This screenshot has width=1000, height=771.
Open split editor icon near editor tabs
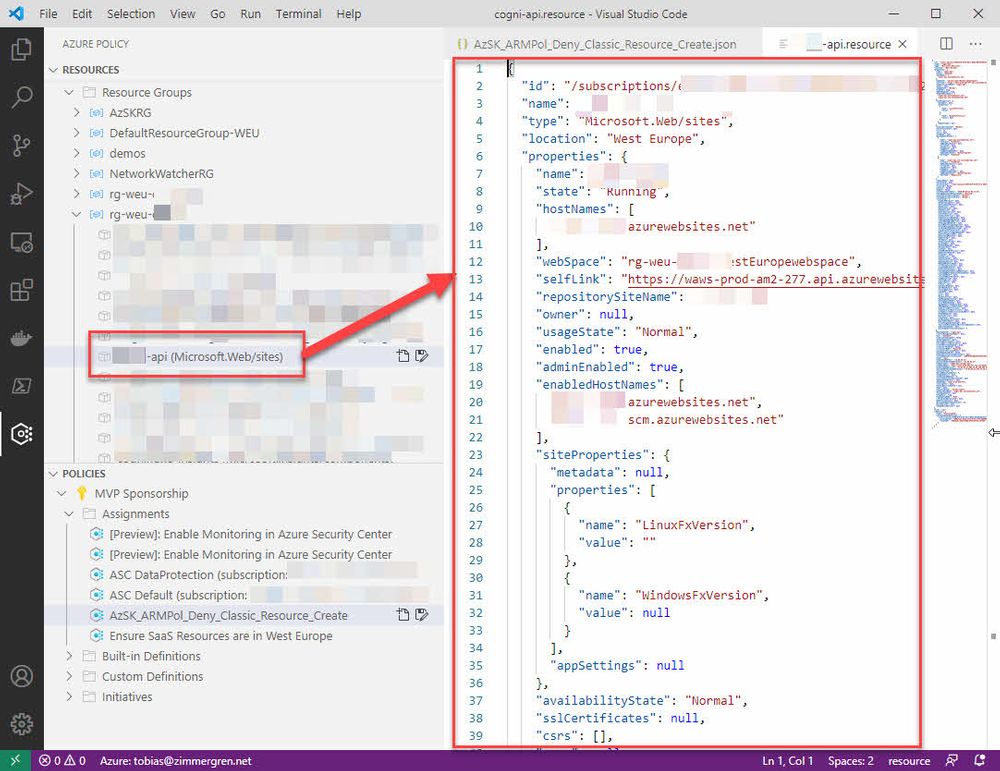tap(944, 44)
